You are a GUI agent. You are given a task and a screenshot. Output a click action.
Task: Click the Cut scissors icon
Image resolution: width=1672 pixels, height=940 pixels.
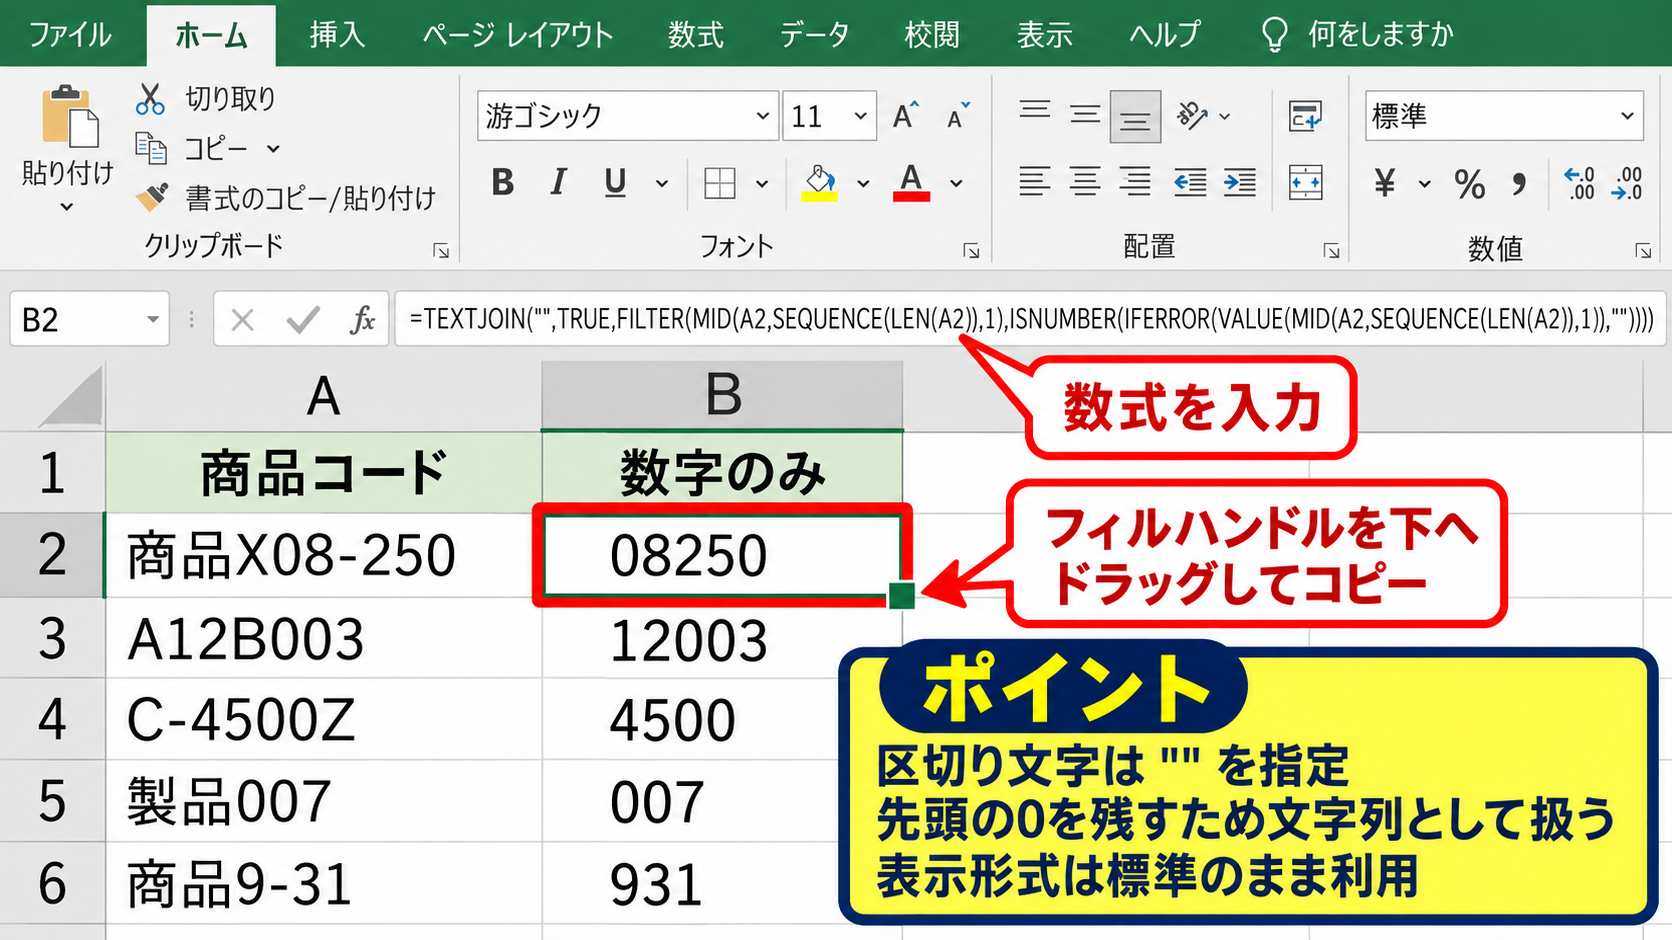coord(150,99)
